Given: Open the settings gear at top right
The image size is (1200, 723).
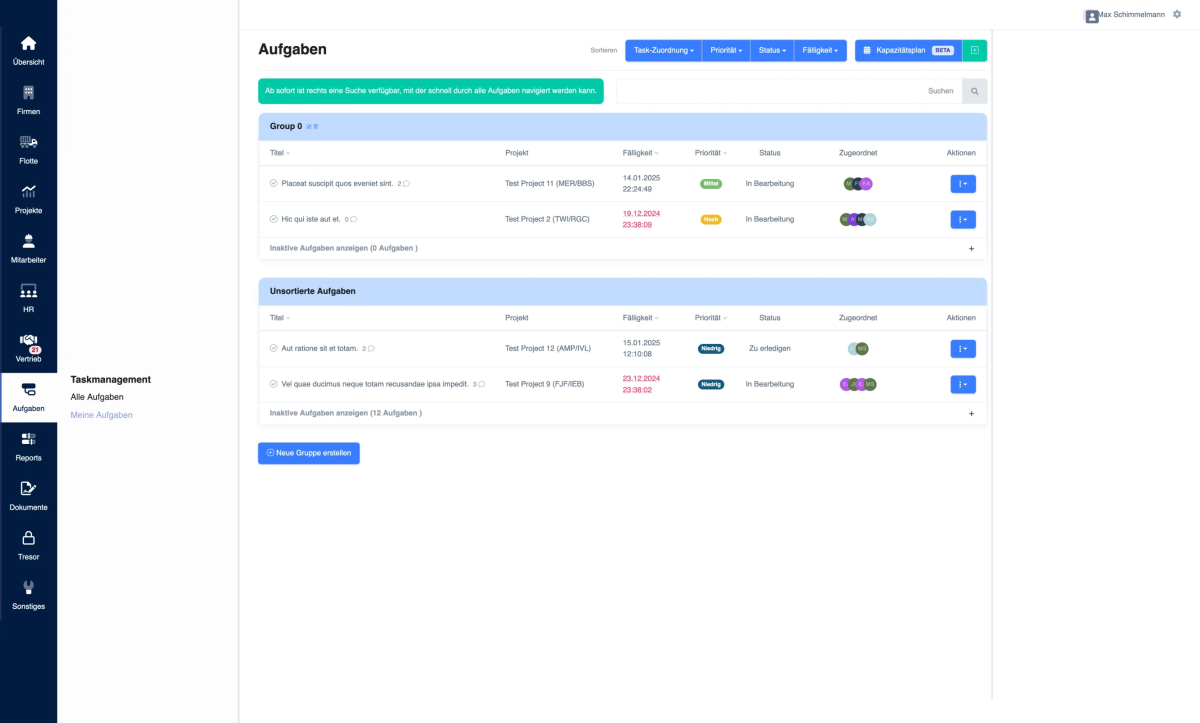Looking at the screenshot, I should (x=1176, y=14).
